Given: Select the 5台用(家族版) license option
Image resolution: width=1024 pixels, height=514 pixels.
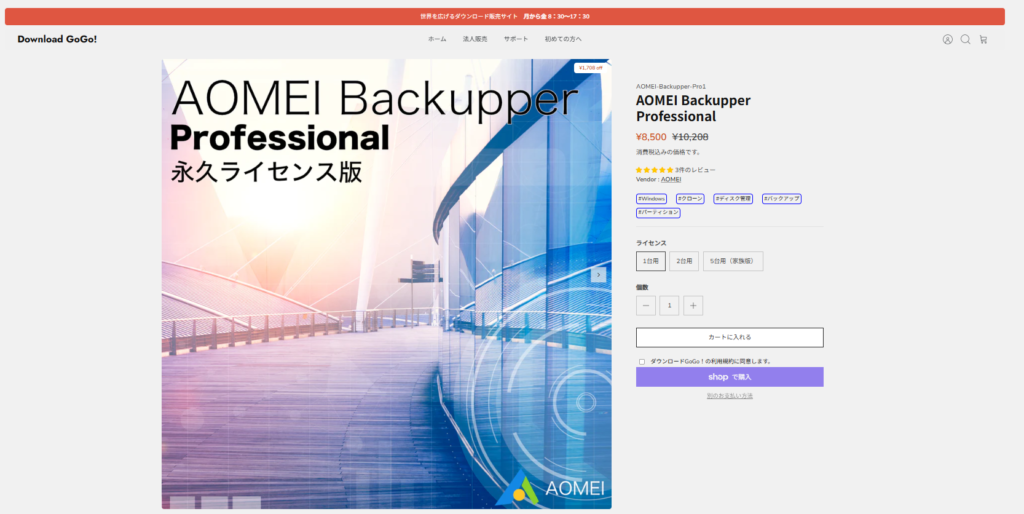Looking at the screenshot, I should [x=733, y=261].
